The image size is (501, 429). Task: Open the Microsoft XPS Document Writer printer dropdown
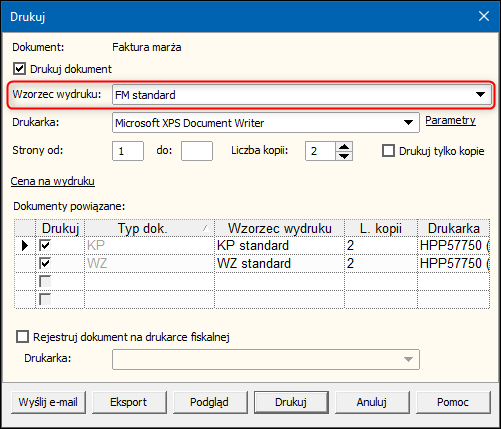[266, 123]
